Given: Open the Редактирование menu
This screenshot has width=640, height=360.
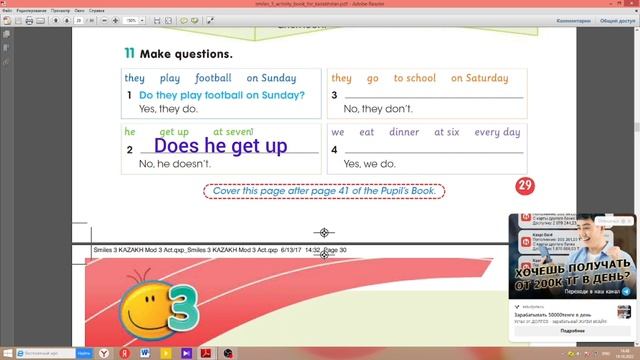Looking at the screenshot, I should (31, 11).
